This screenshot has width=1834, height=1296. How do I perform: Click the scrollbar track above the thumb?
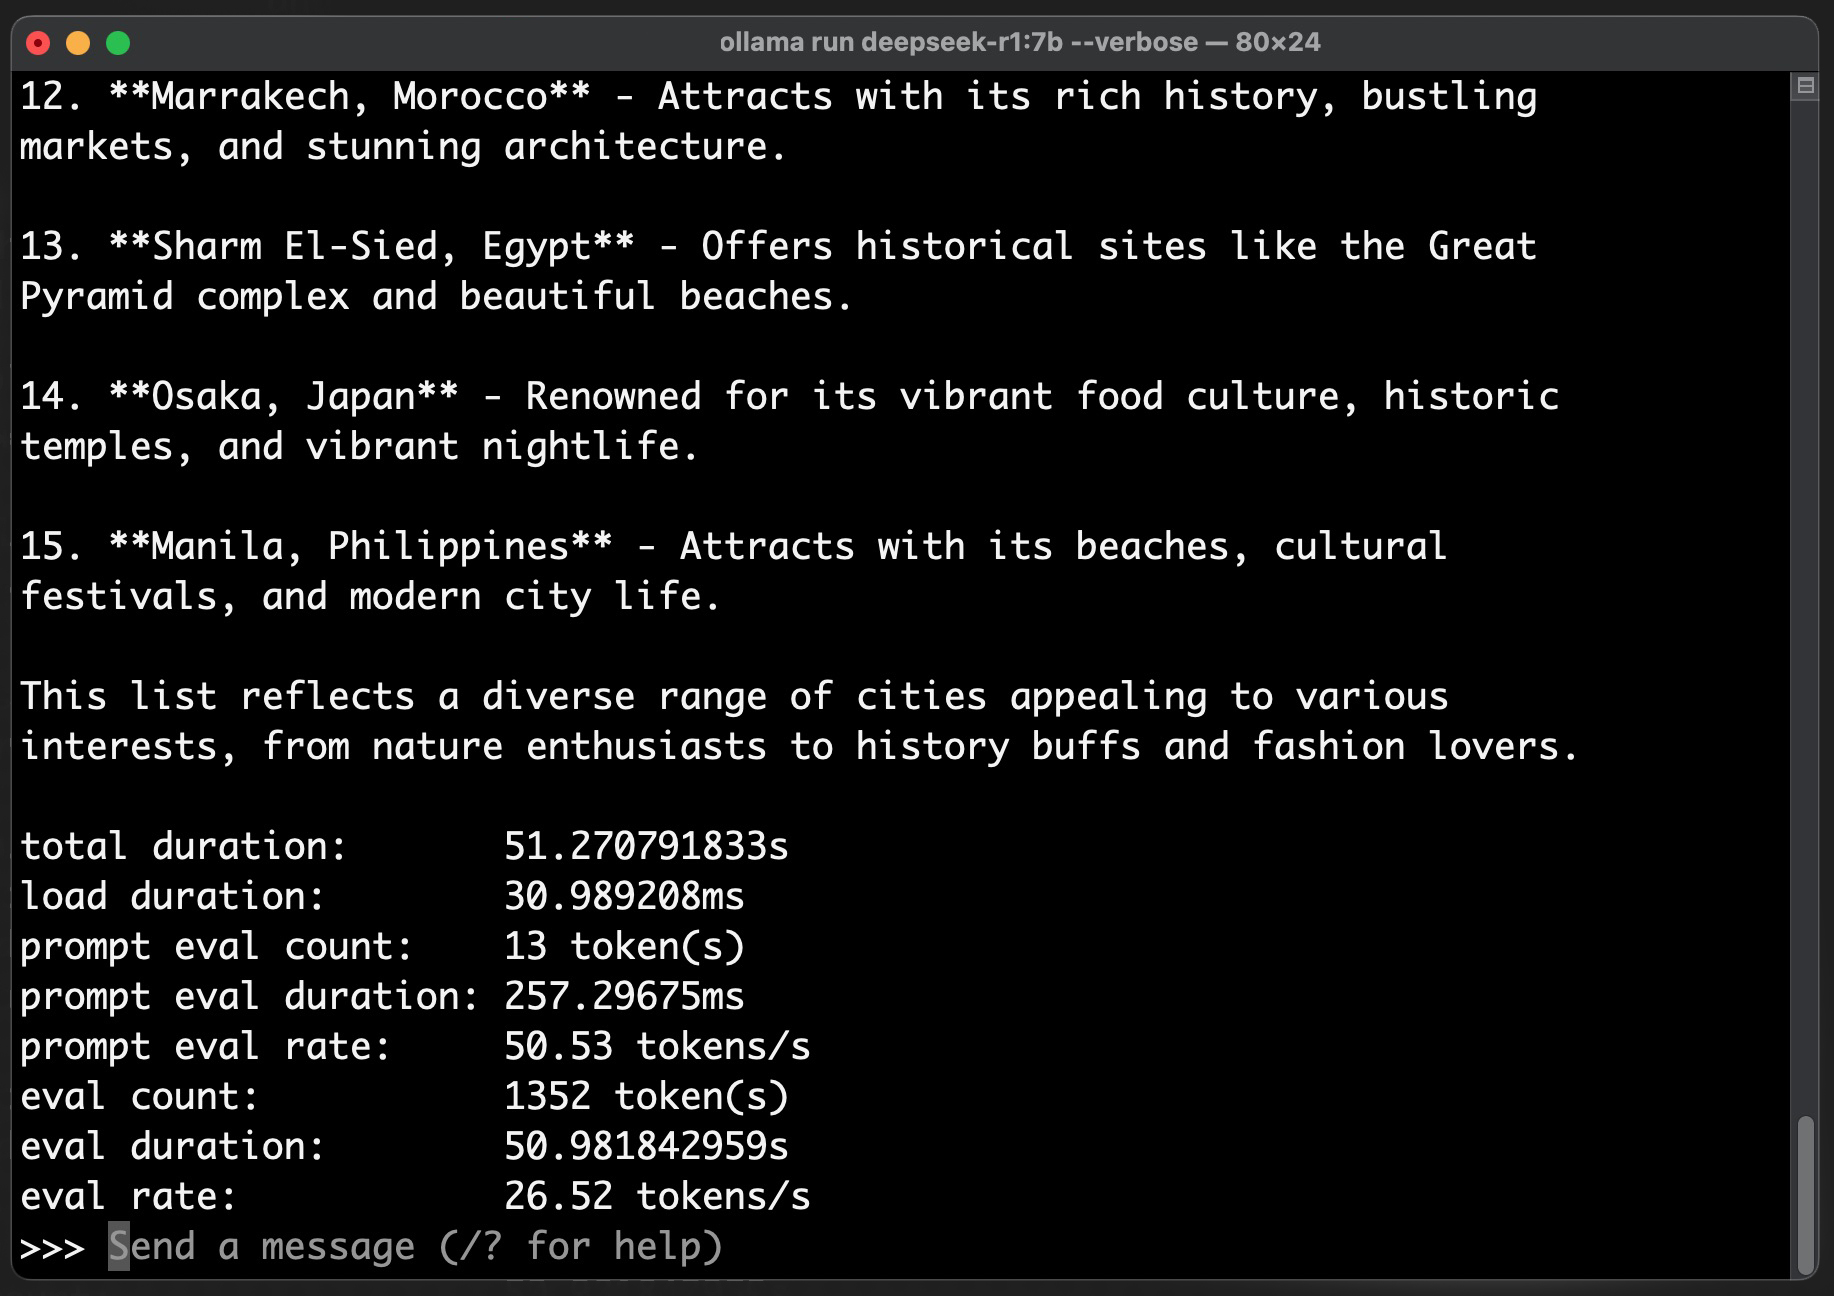(x=1805, y=600)
